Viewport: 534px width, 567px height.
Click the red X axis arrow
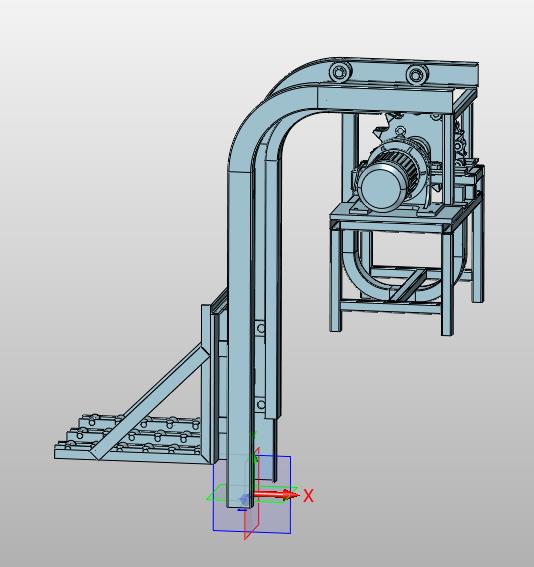coord(277,495)
